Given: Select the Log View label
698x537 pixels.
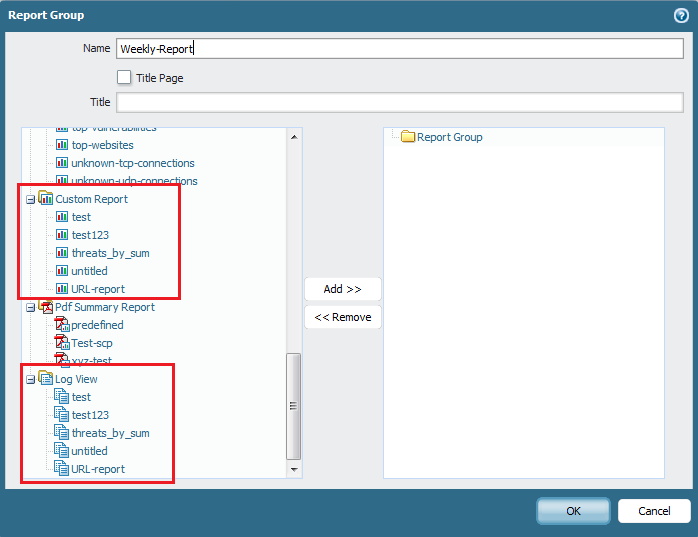Looking at the screenshot, I should (76, 379).
